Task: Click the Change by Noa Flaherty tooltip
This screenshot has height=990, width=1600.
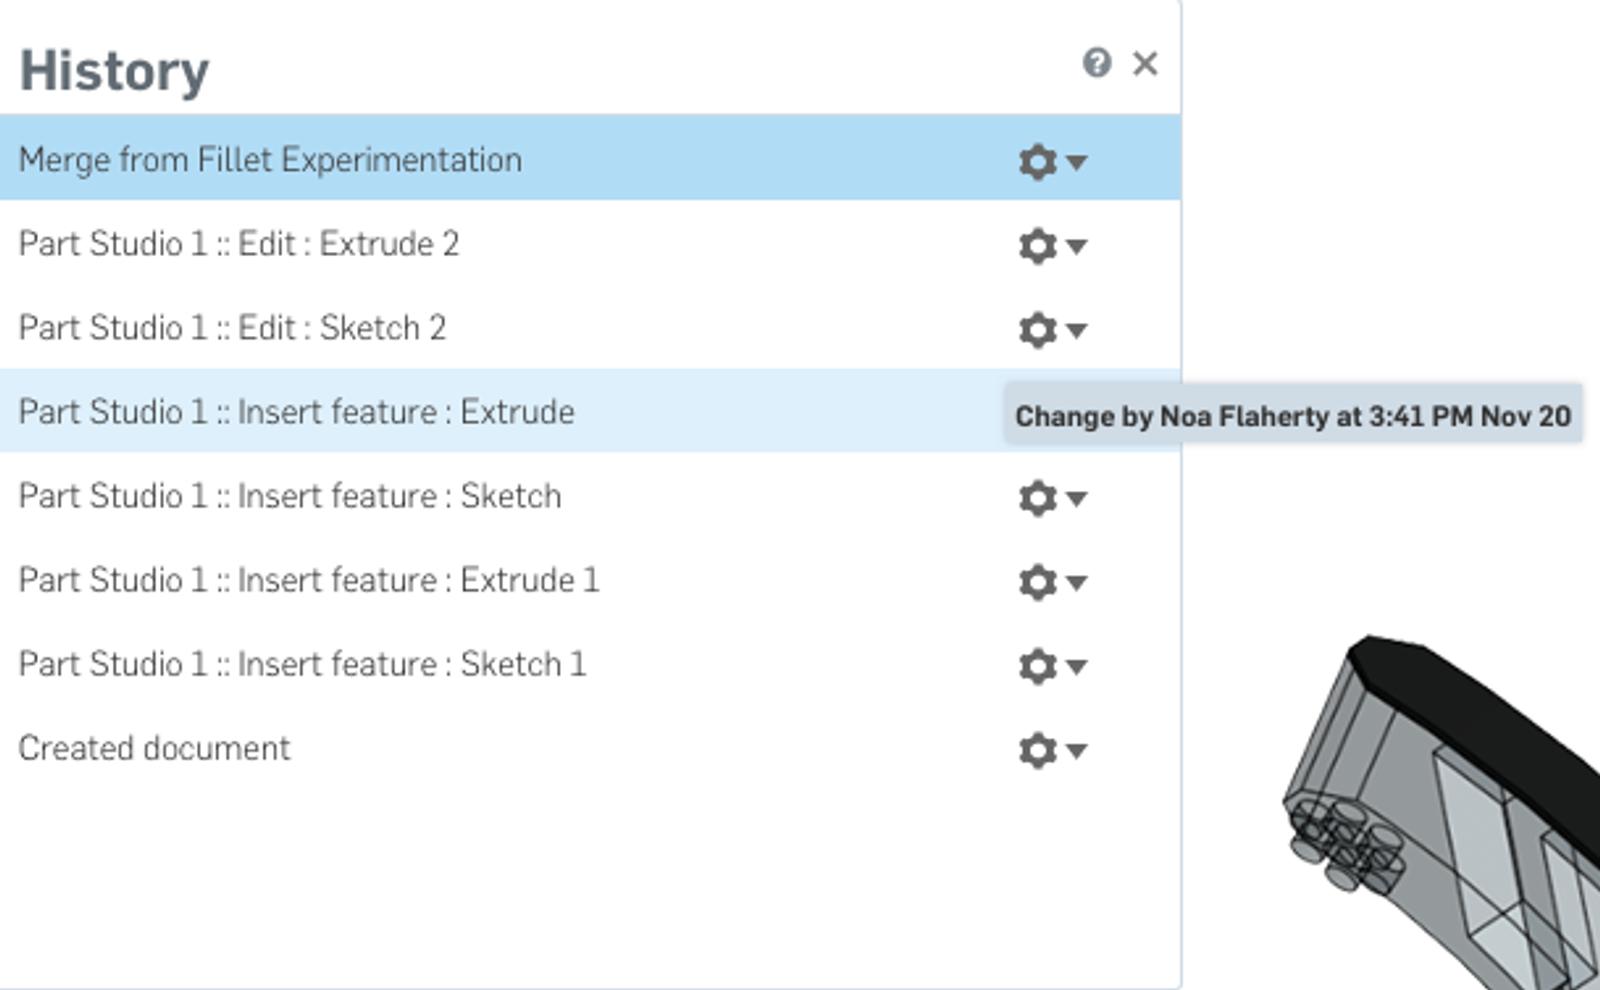Action: pos(1292,416)
